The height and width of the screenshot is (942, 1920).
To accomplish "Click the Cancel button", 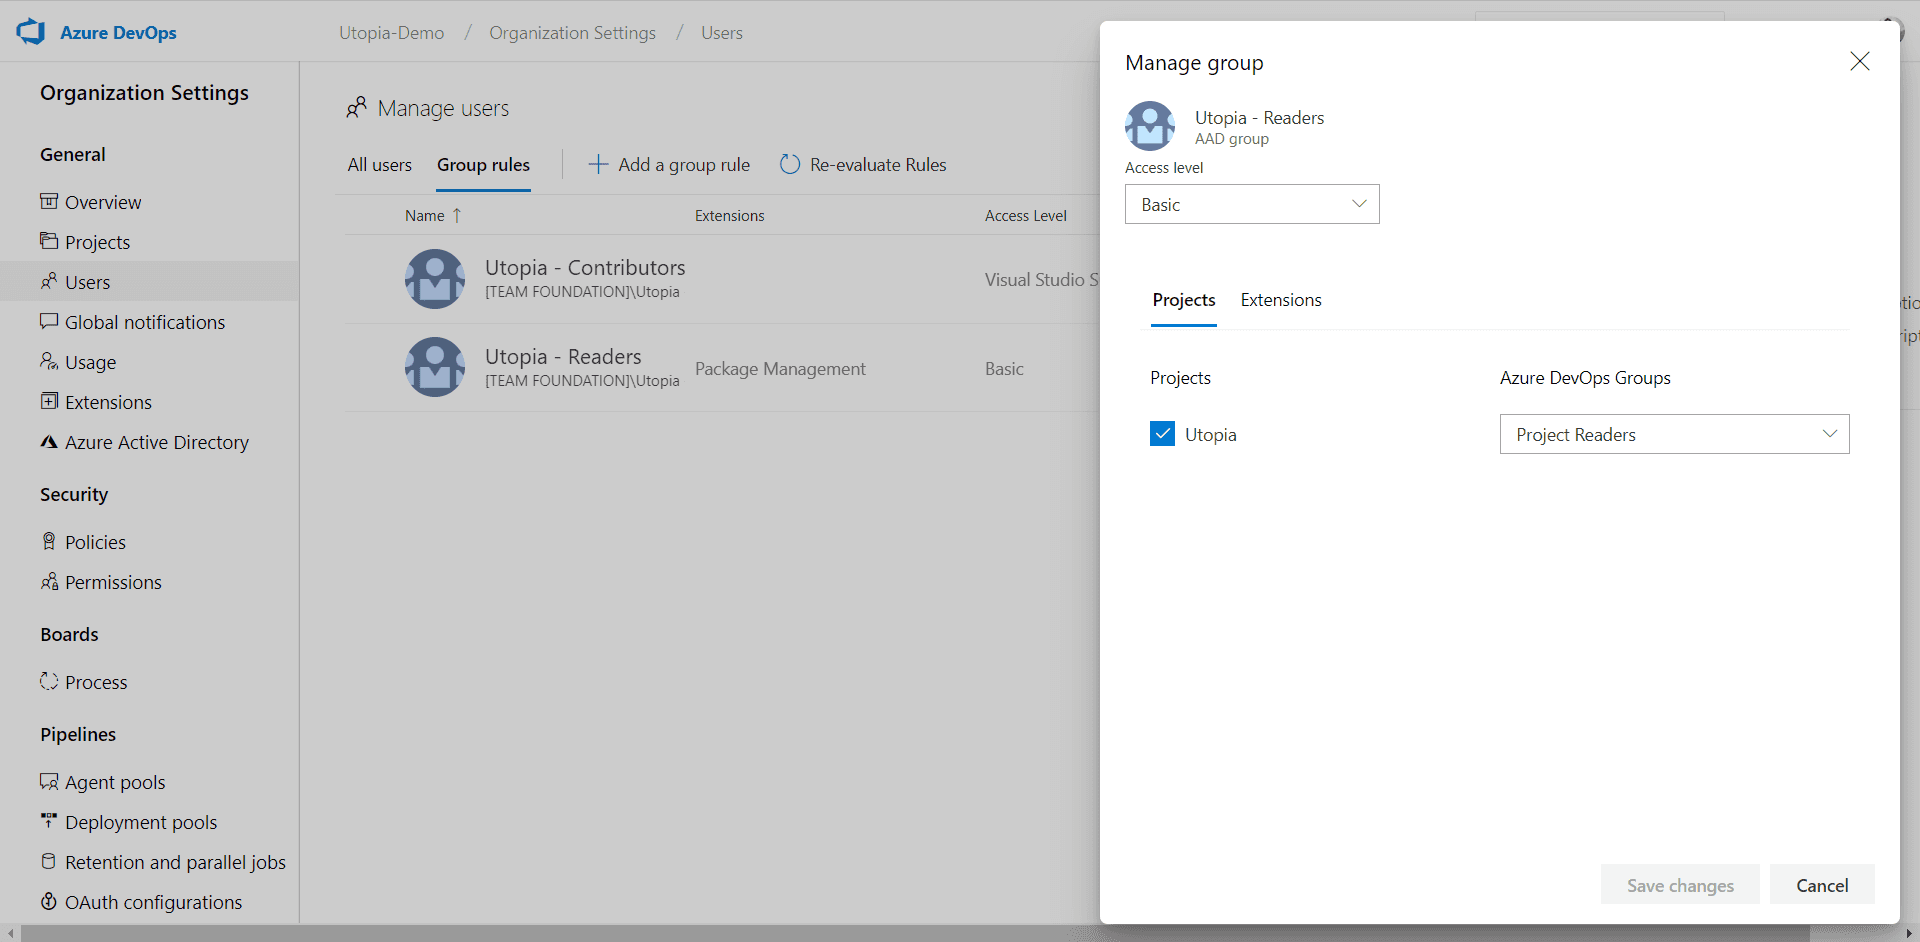I will point(1822,885).
